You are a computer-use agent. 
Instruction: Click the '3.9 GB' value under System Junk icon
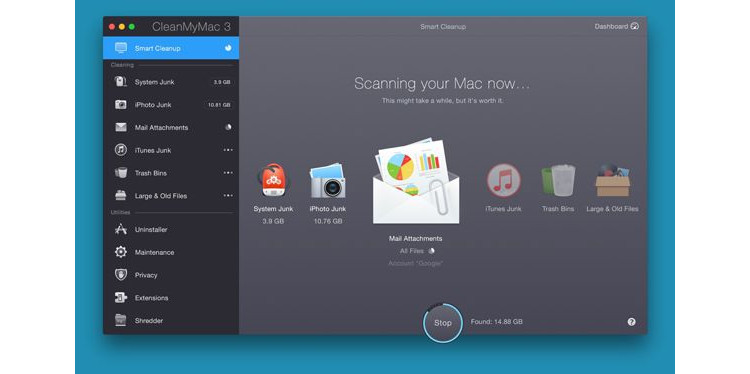coord(273,221)
